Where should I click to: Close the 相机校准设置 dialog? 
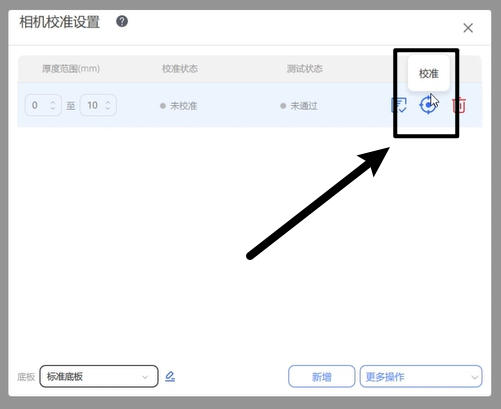468,28
